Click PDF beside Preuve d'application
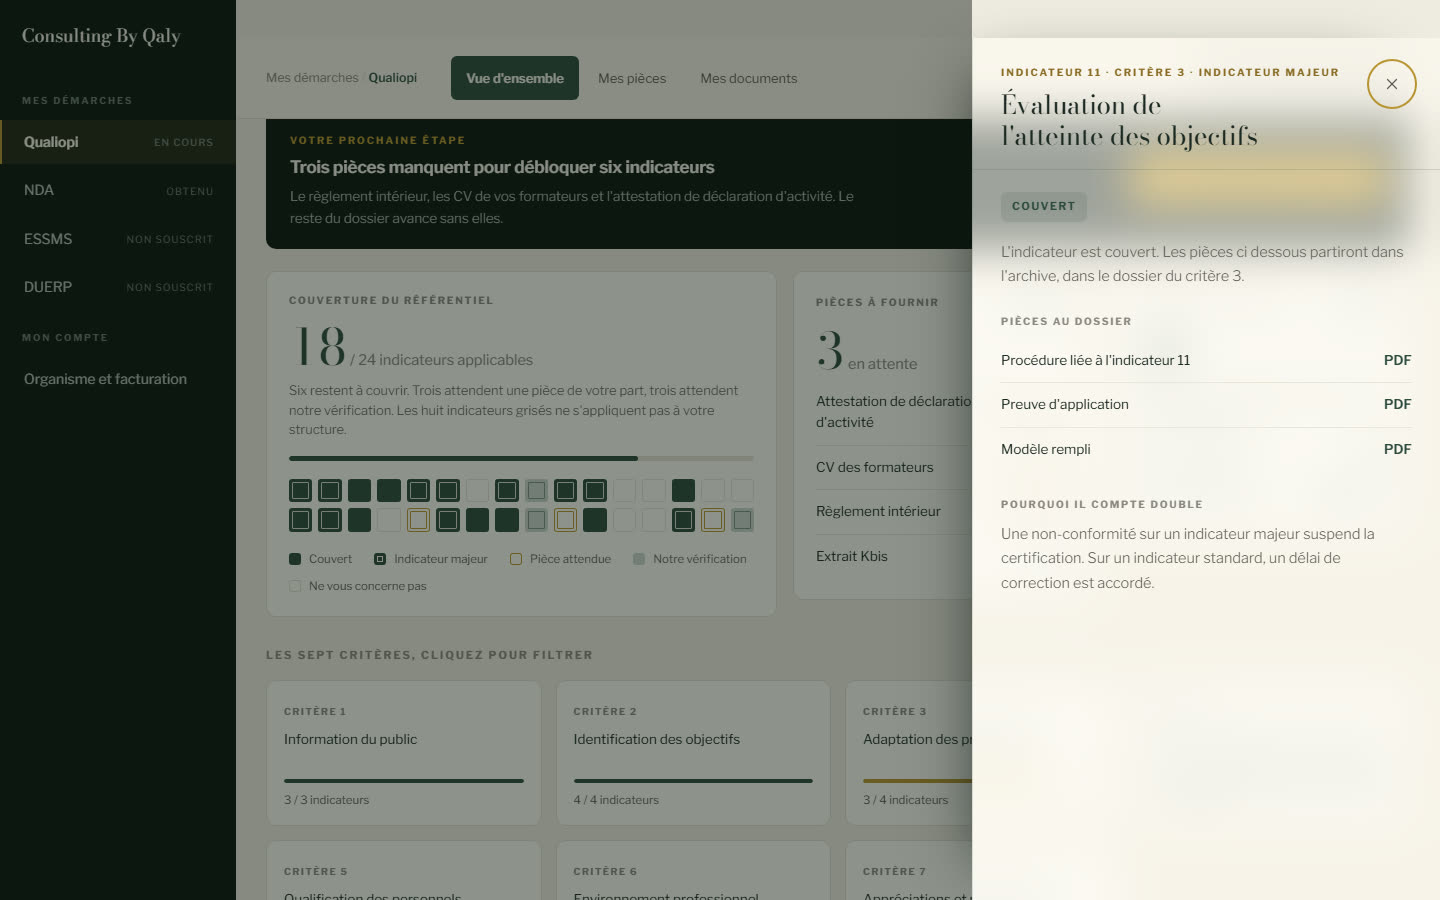This screenshot has width=1440, height=900. pos(1397,404)
